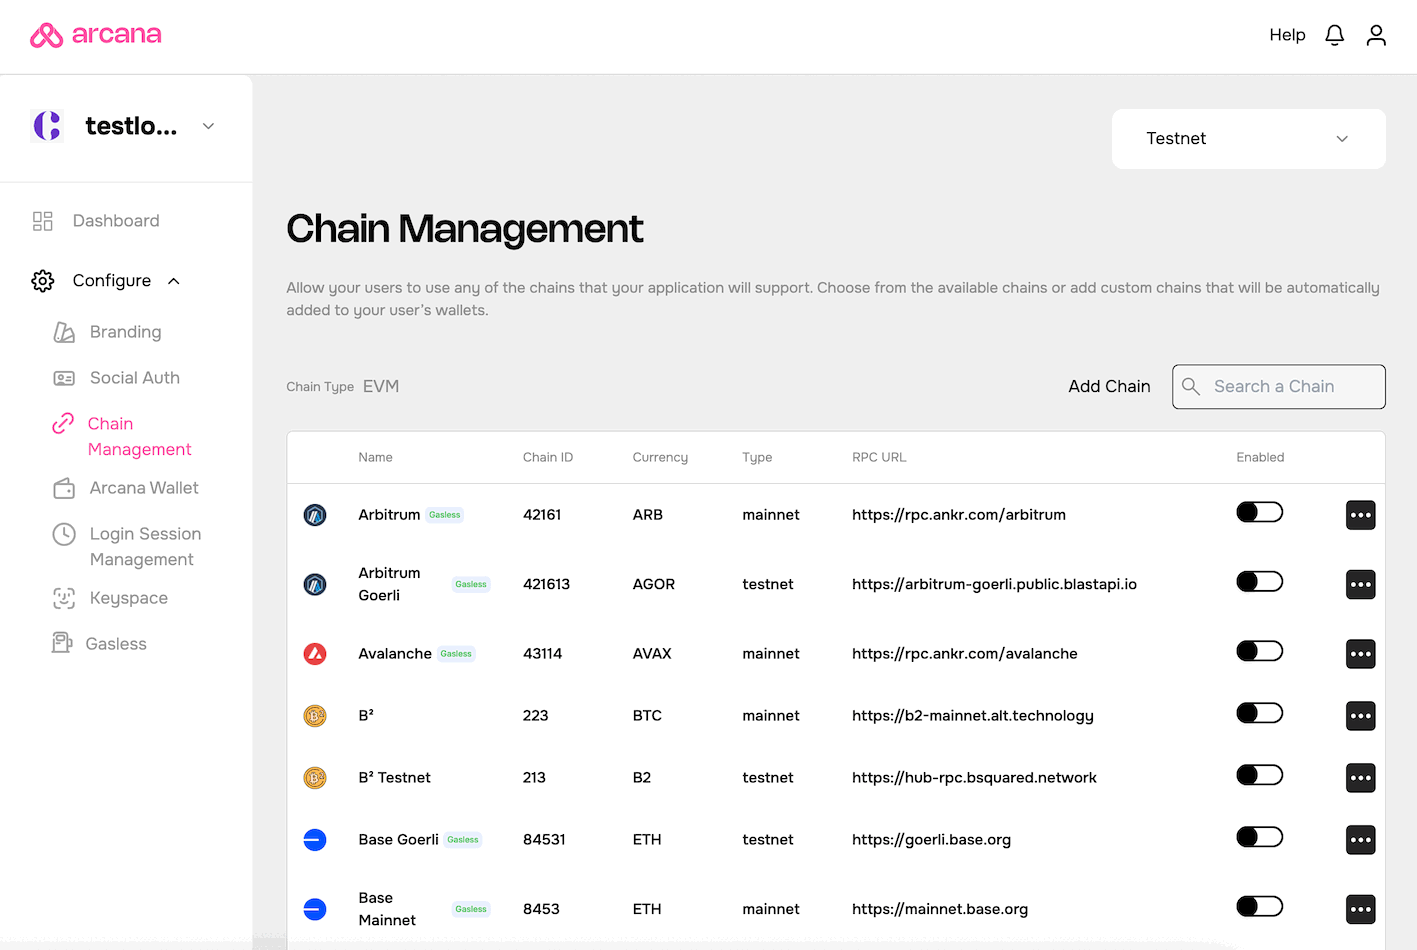Open more options for B² mainnet row
This screenshot has height=950, width=1417.
[x=1361, y=716]
